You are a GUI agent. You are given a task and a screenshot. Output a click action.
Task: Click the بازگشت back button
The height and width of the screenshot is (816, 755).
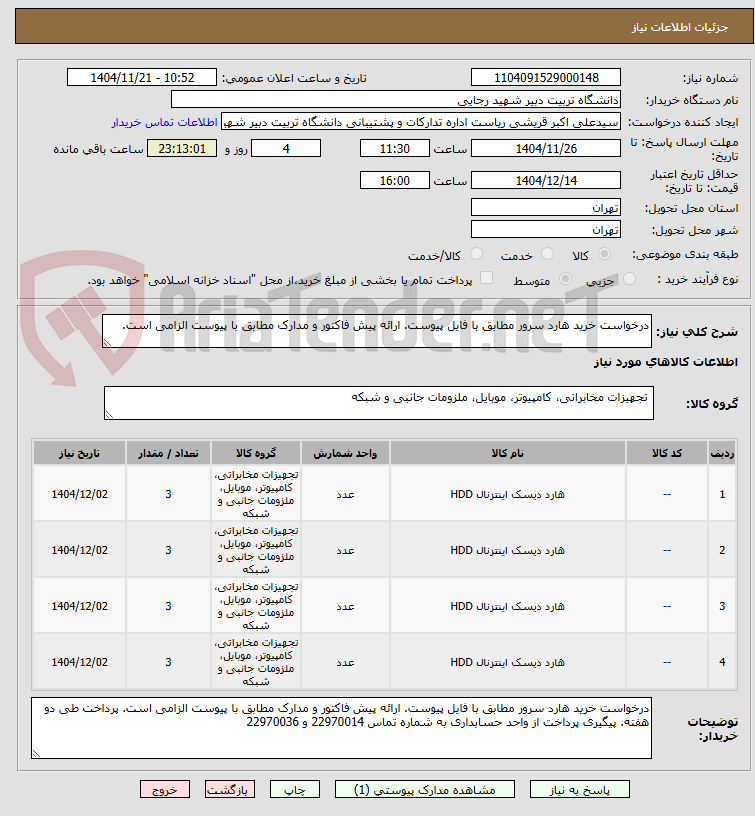pyautogui.click(x=229, y=789)
